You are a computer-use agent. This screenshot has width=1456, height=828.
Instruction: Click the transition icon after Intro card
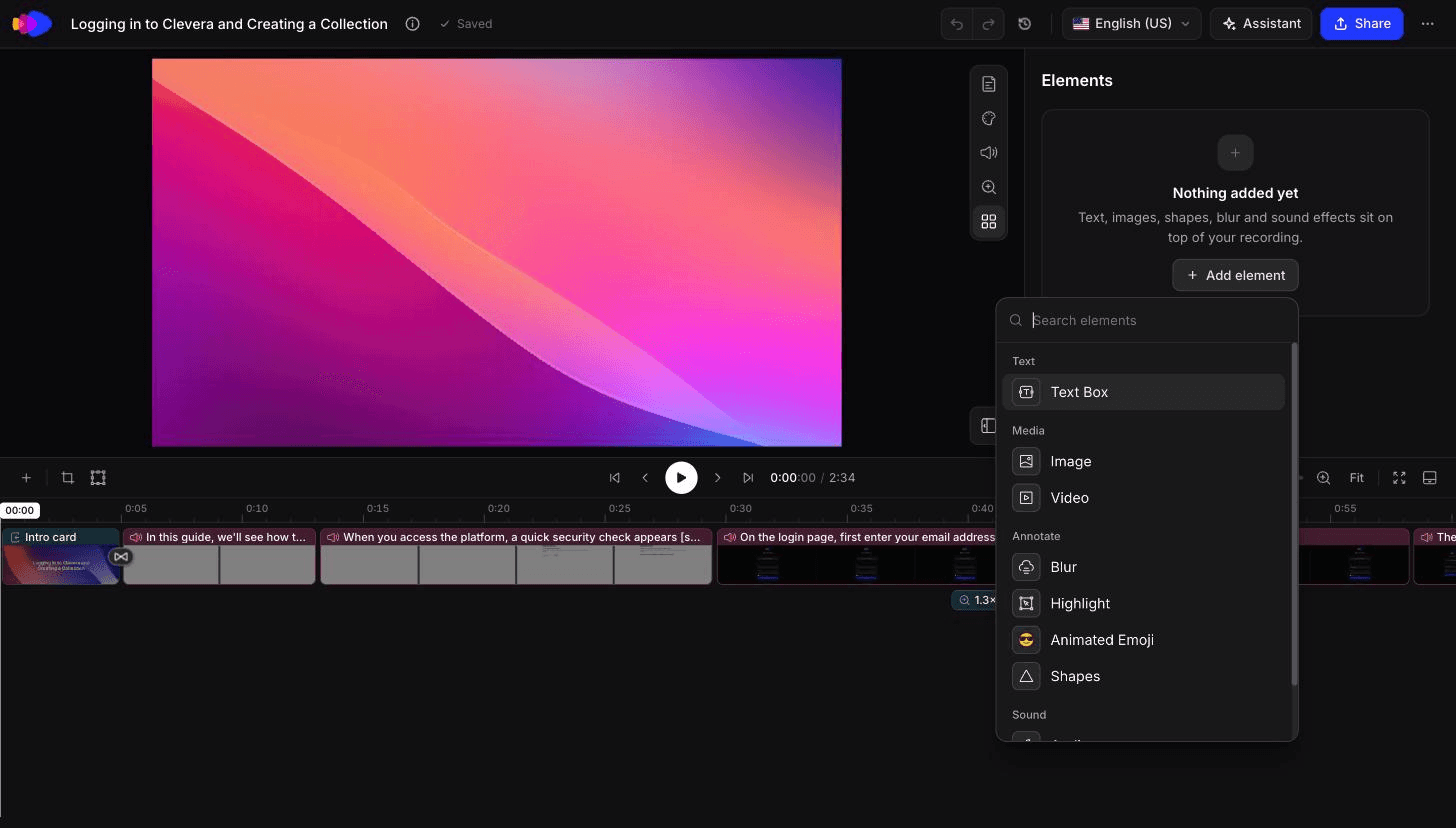[121, 557]
